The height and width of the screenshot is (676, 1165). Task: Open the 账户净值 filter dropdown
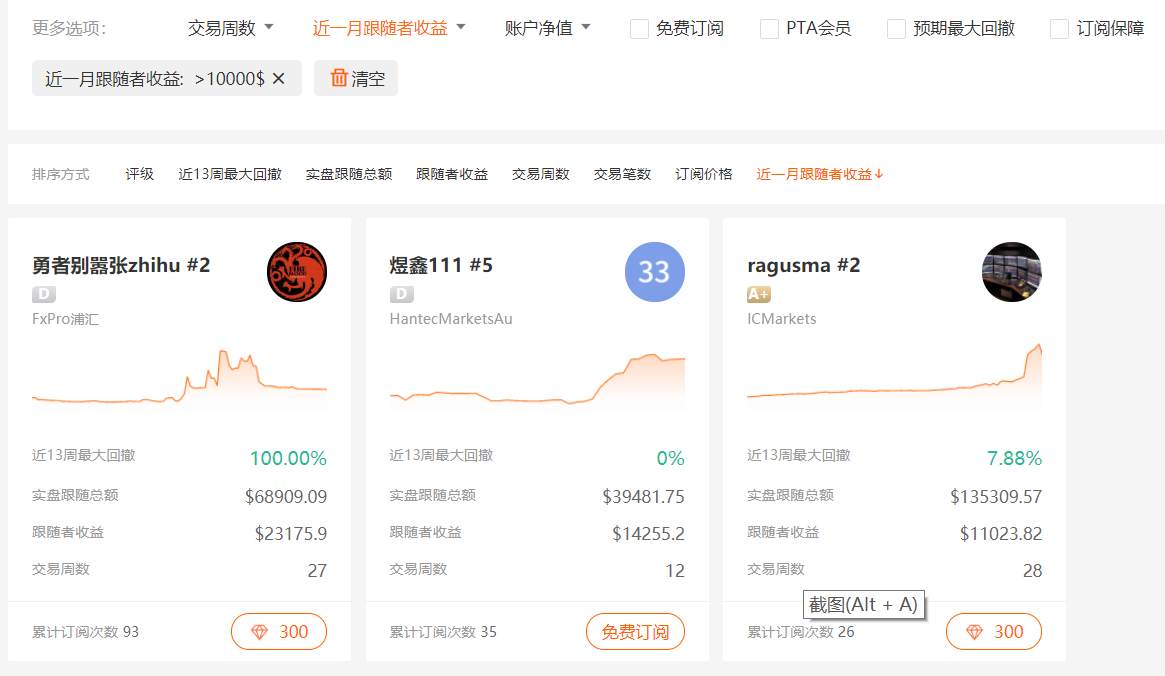coord(547,28)
